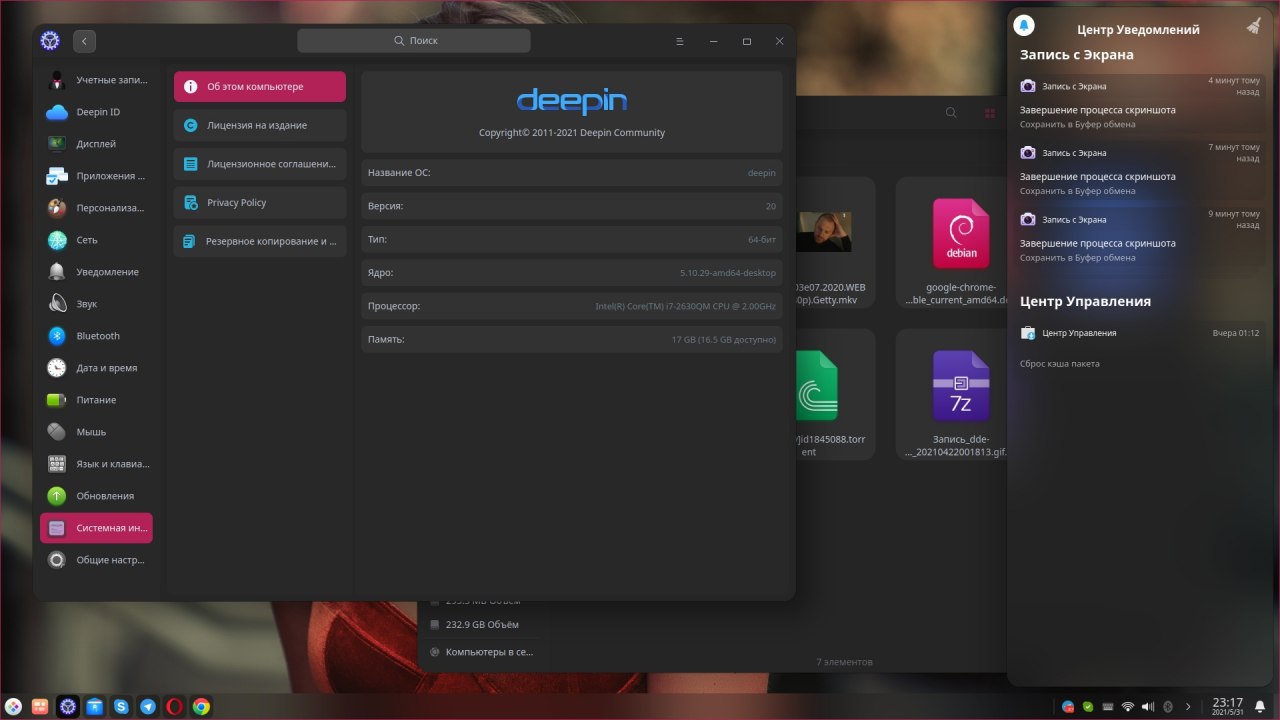
Task: Select Компьютеры в сети in file manager
Action: click(x=481, y=652)
